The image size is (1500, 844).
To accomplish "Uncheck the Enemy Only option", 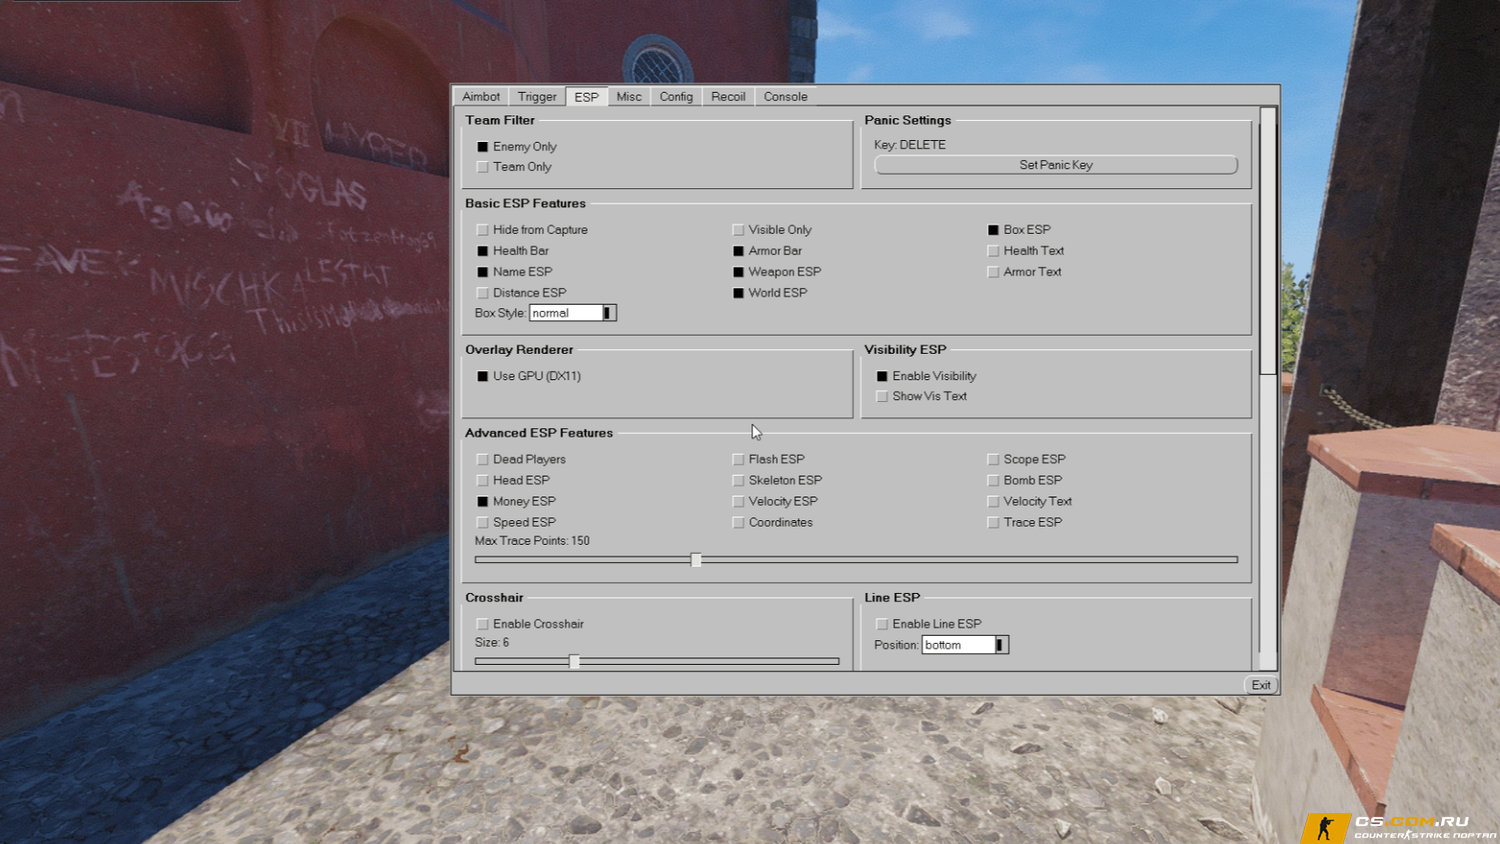I will click(x=483, y=147).
